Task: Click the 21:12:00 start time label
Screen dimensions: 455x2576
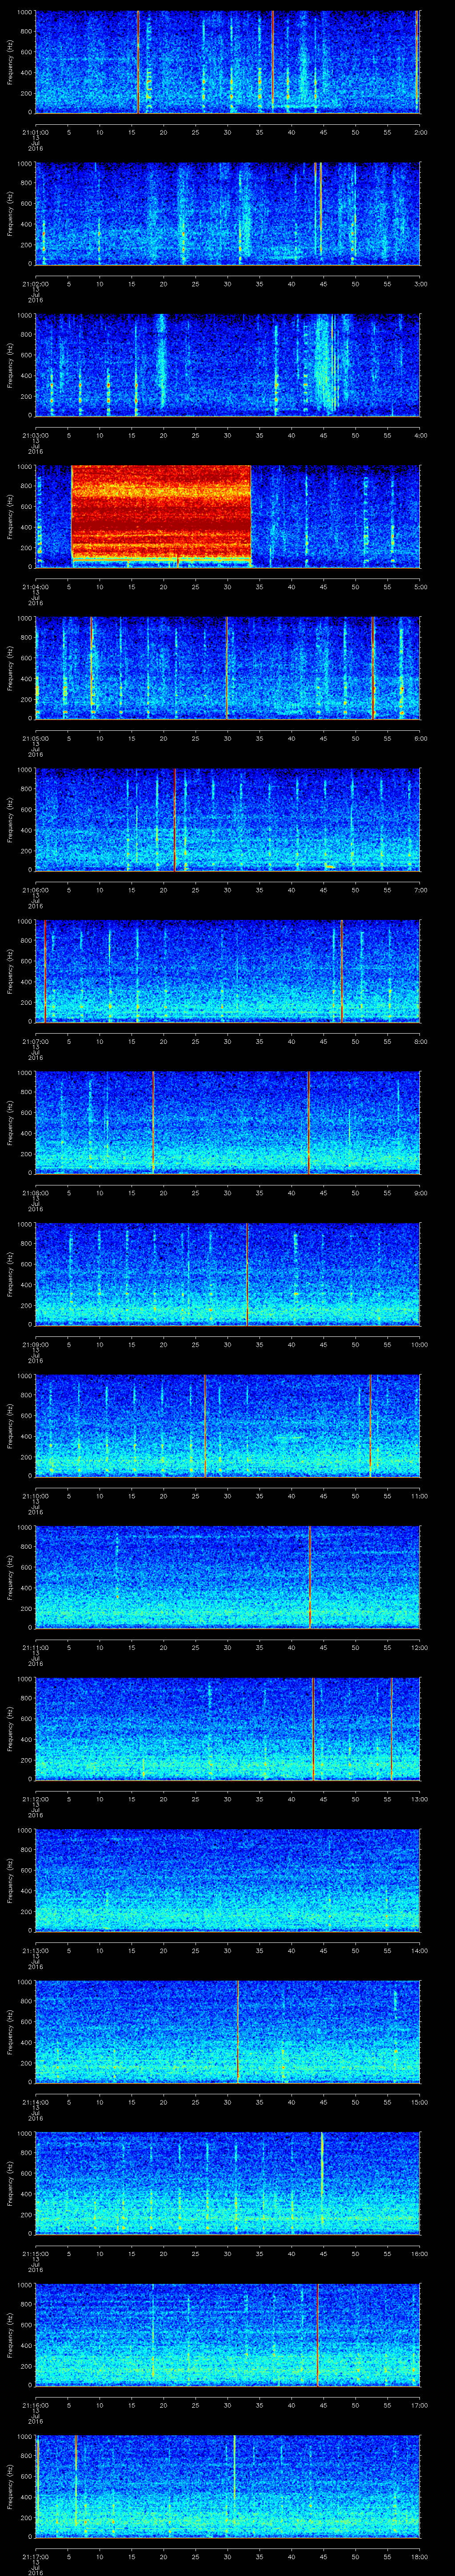Action: click(35, 1799)
